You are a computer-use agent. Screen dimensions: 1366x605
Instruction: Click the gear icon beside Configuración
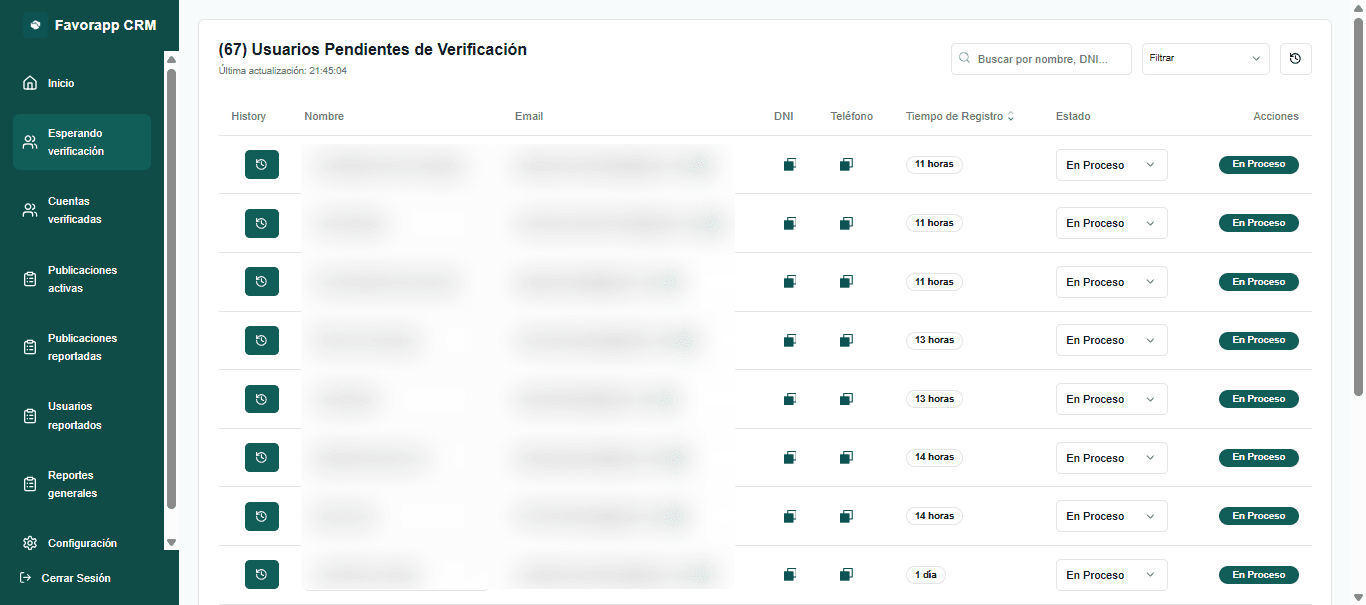pos(29,543)
